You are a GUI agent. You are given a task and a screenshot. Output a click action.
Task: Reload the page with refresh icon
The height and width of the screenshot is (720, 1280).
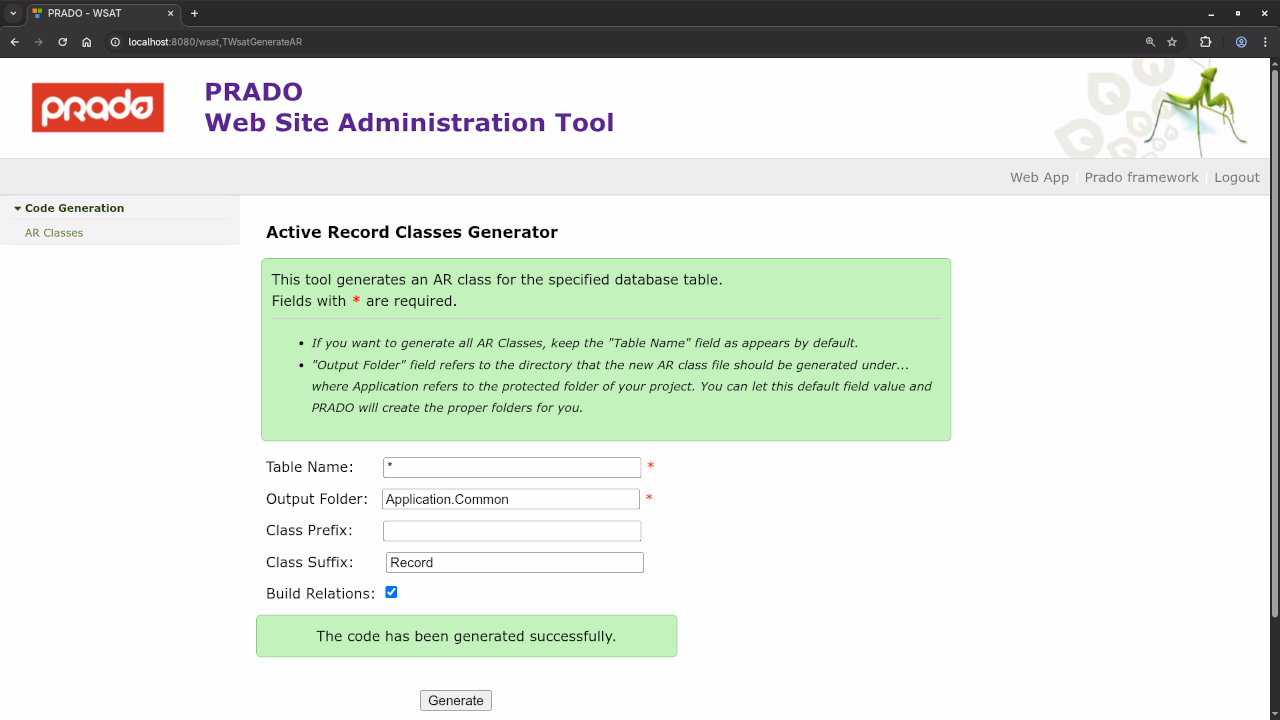click(x=62, y=42)
